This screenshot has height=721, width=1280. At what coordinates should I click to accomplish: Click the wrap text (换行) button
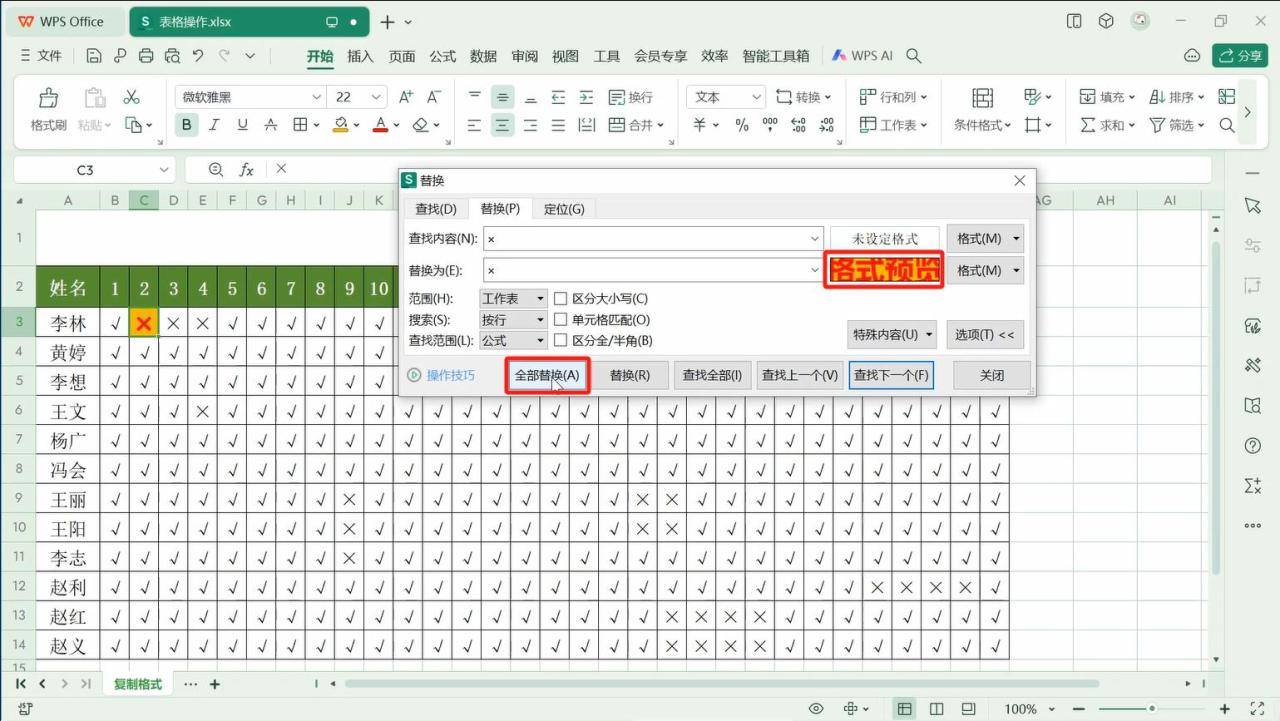[630, 97]
